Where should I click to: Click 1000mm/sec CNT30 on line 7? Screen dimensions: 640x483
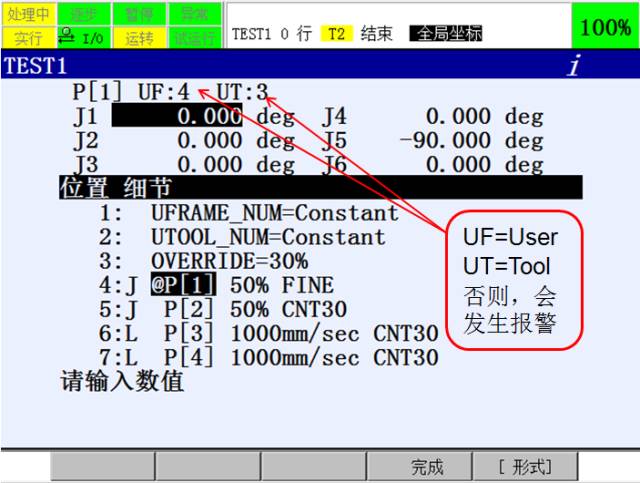334,357
